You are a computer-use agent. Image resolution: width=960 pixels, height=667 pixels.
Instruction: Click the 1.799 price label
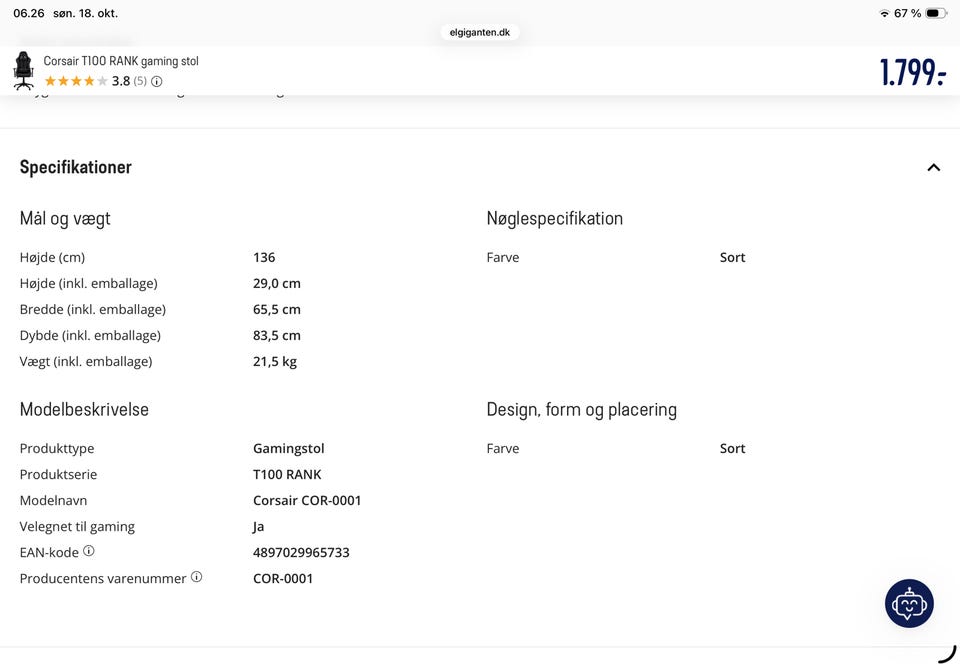click(x=912, y=72)
